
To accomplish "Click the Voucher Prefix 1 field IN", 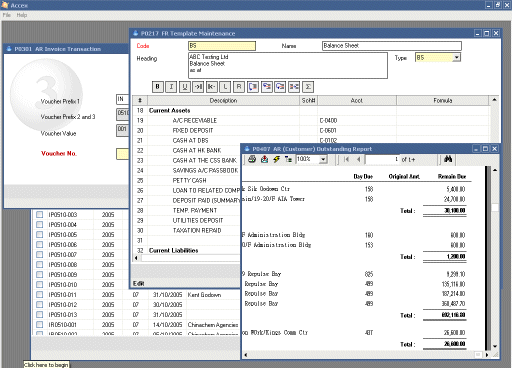I will (122, 99).
